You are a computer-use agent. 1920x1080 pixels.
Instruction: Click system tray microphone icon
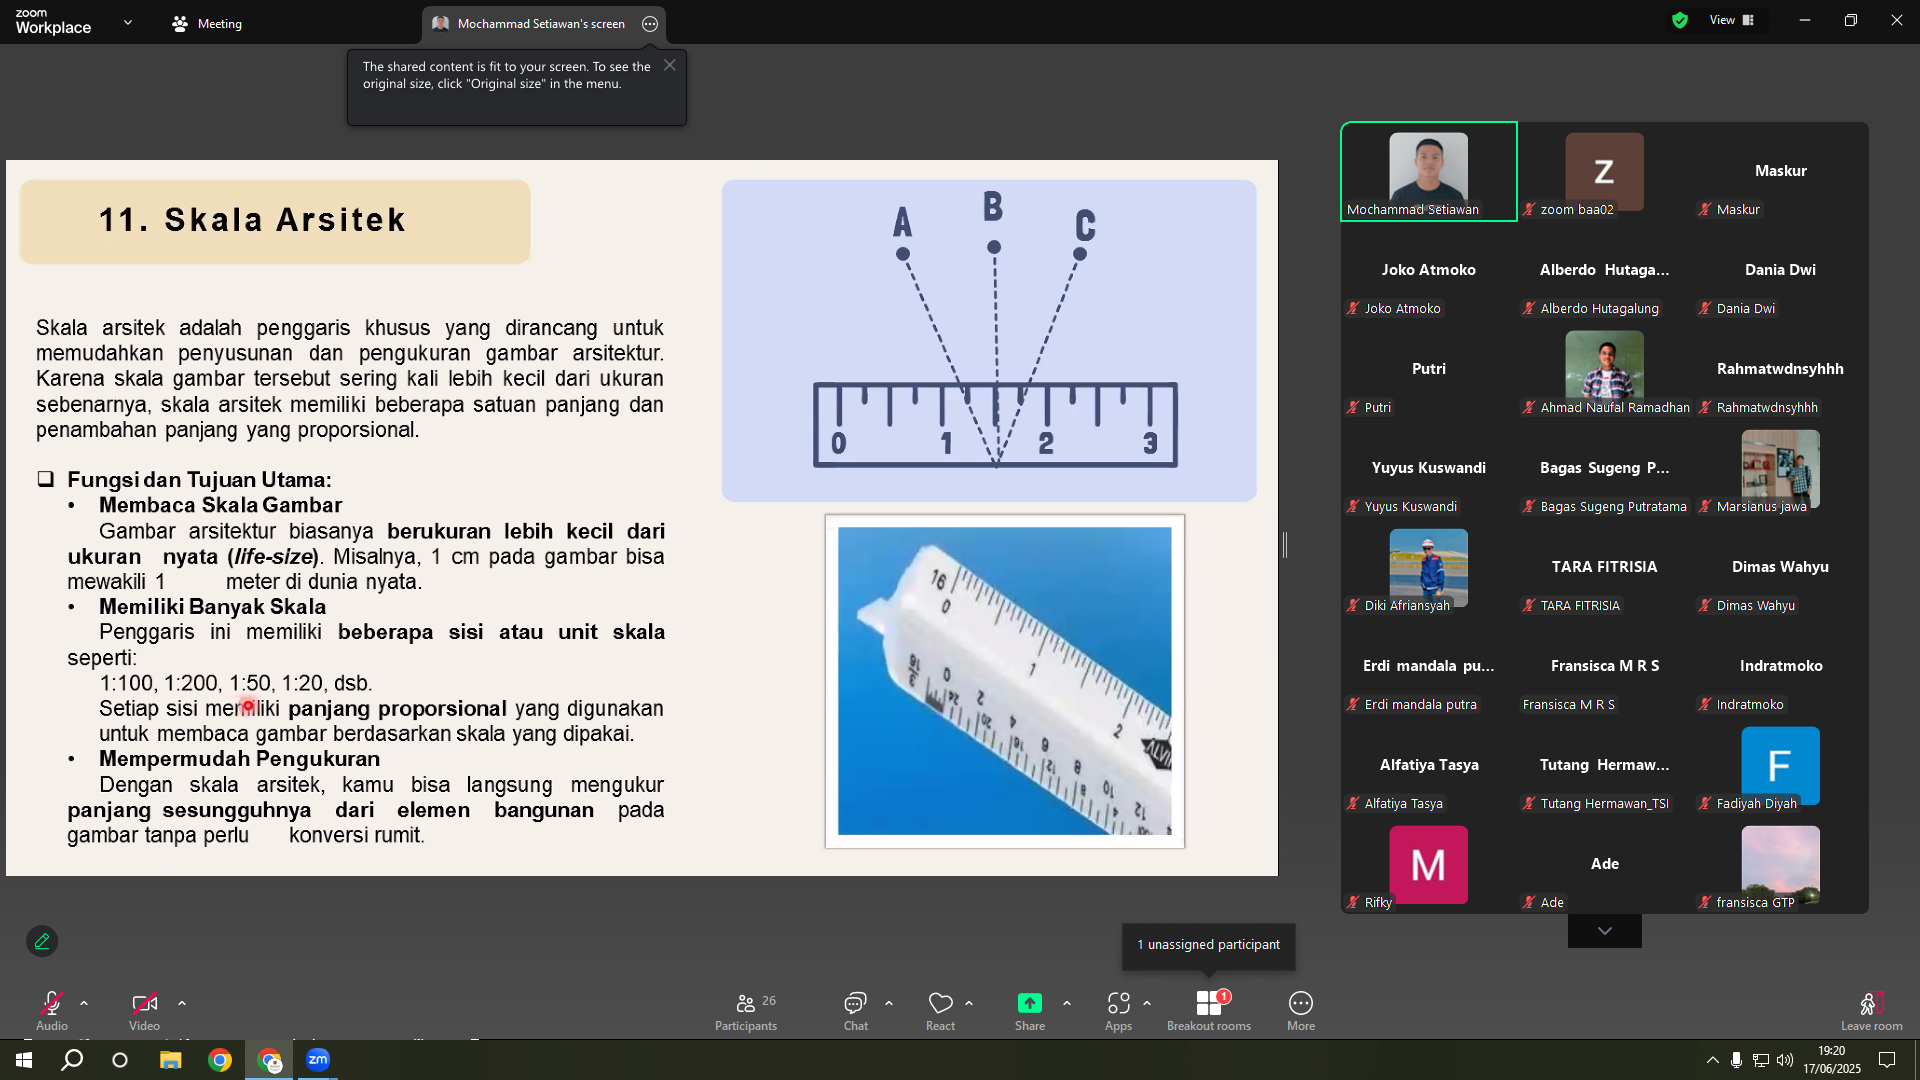click(1737, 1060)
